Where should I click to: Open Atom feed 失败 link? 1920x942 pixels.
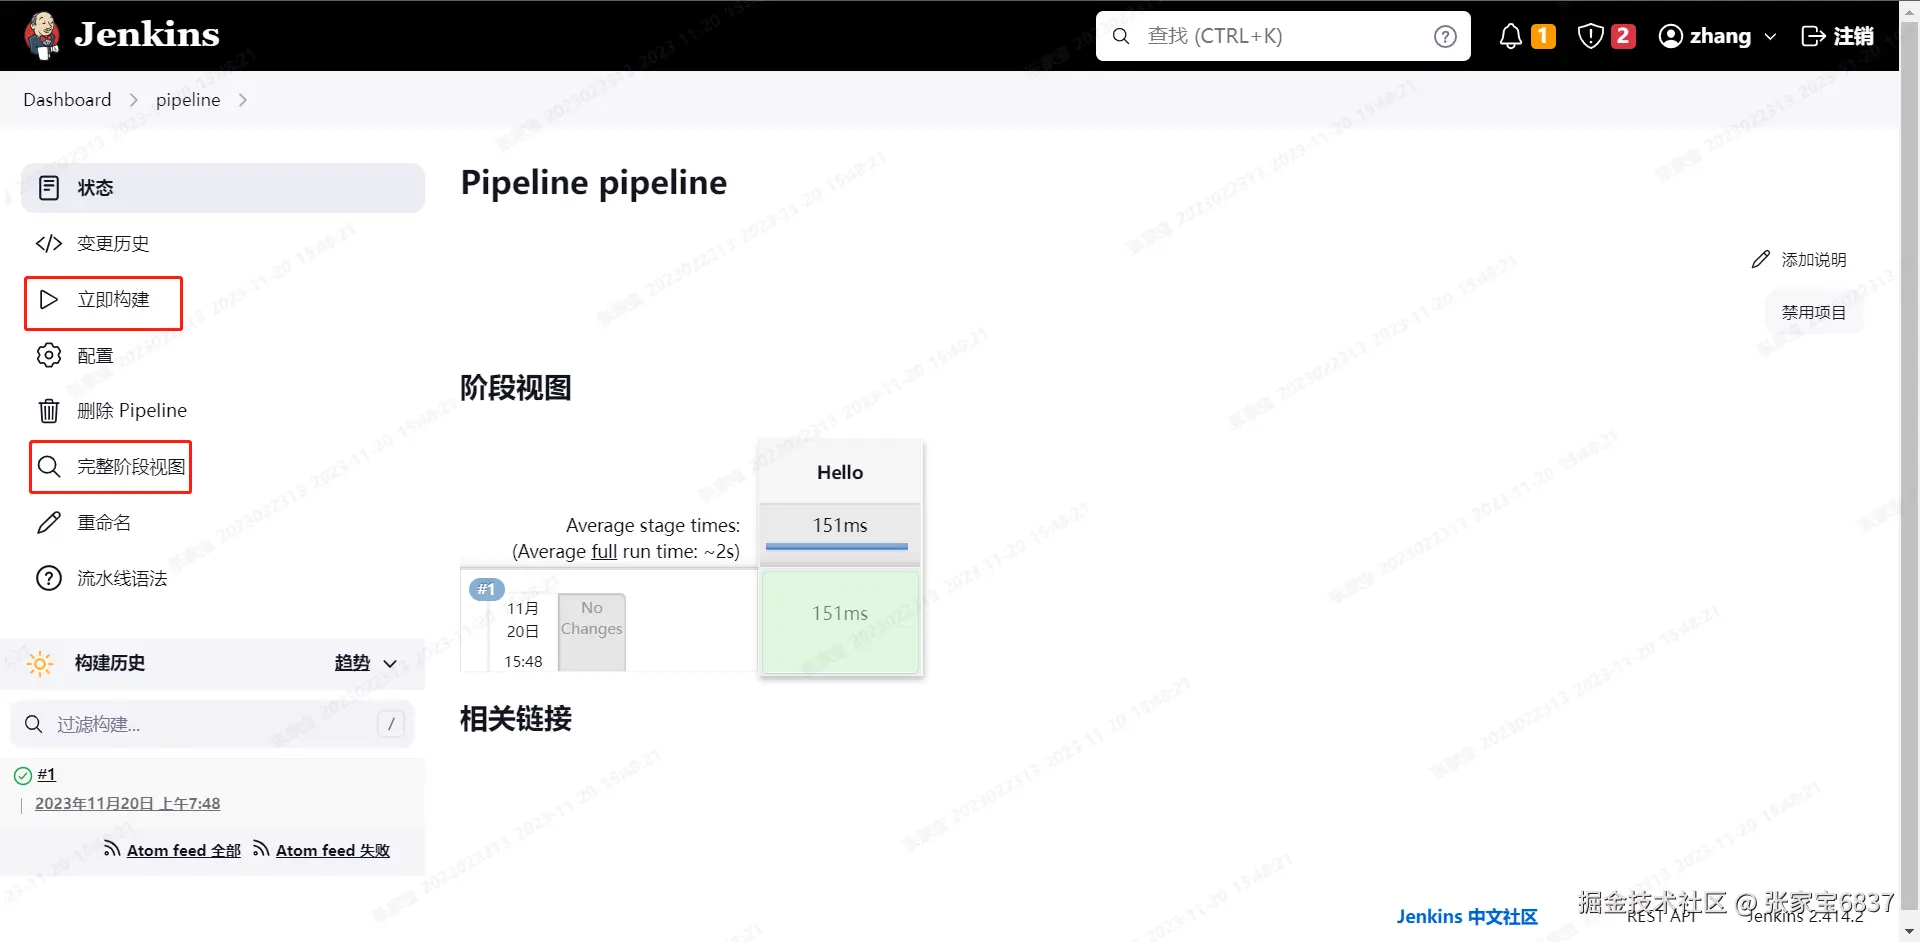(333, 850)
